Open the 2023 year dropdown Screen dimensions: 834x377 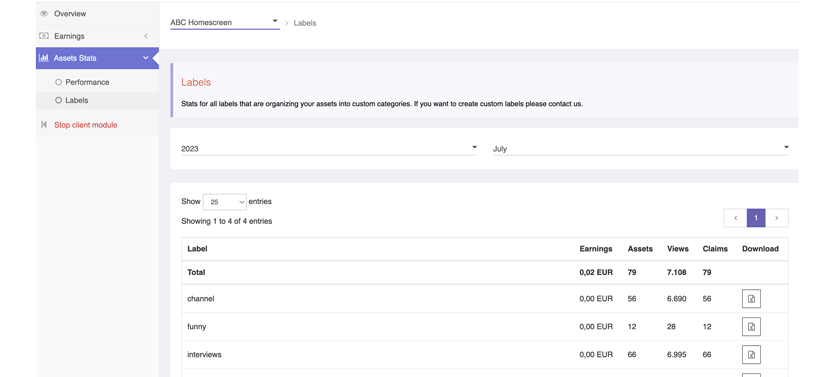click(x=329, y=149)
